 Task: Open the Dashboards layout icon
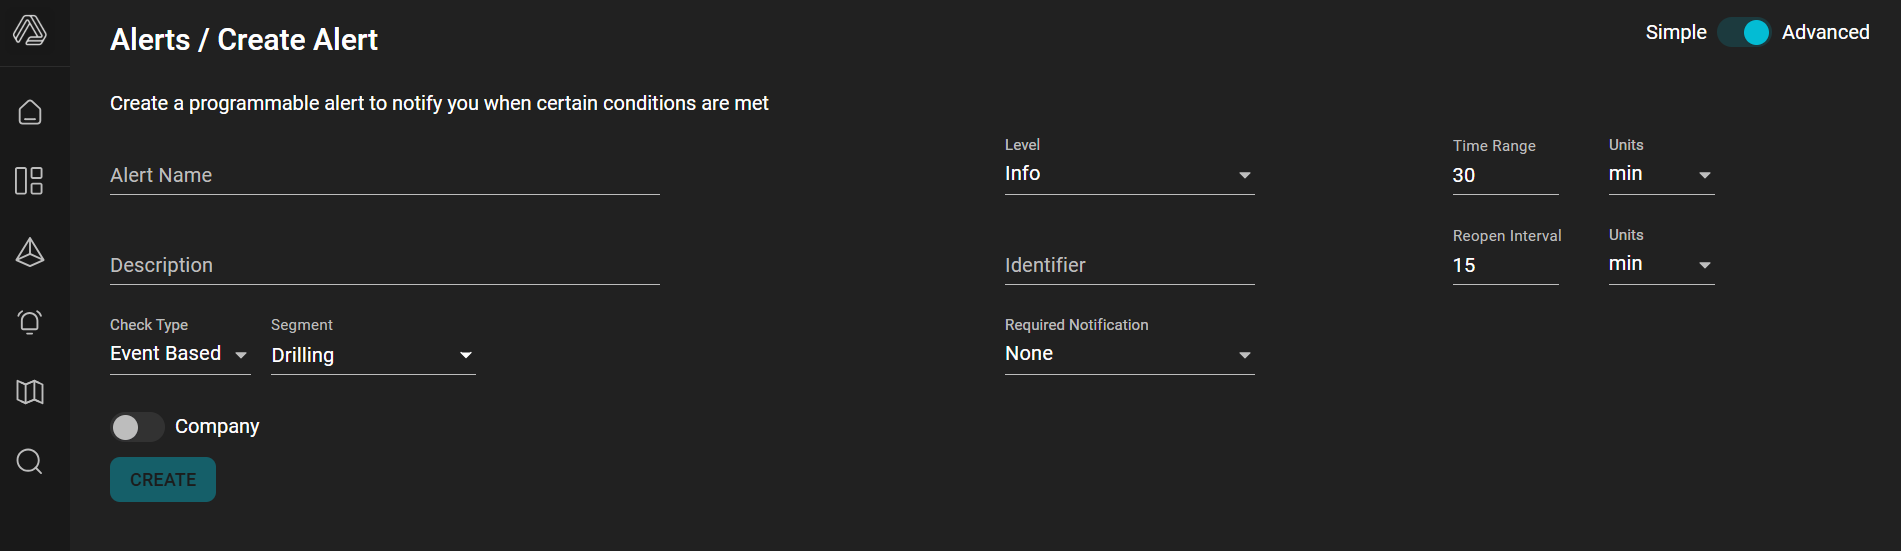click(30, 181)
